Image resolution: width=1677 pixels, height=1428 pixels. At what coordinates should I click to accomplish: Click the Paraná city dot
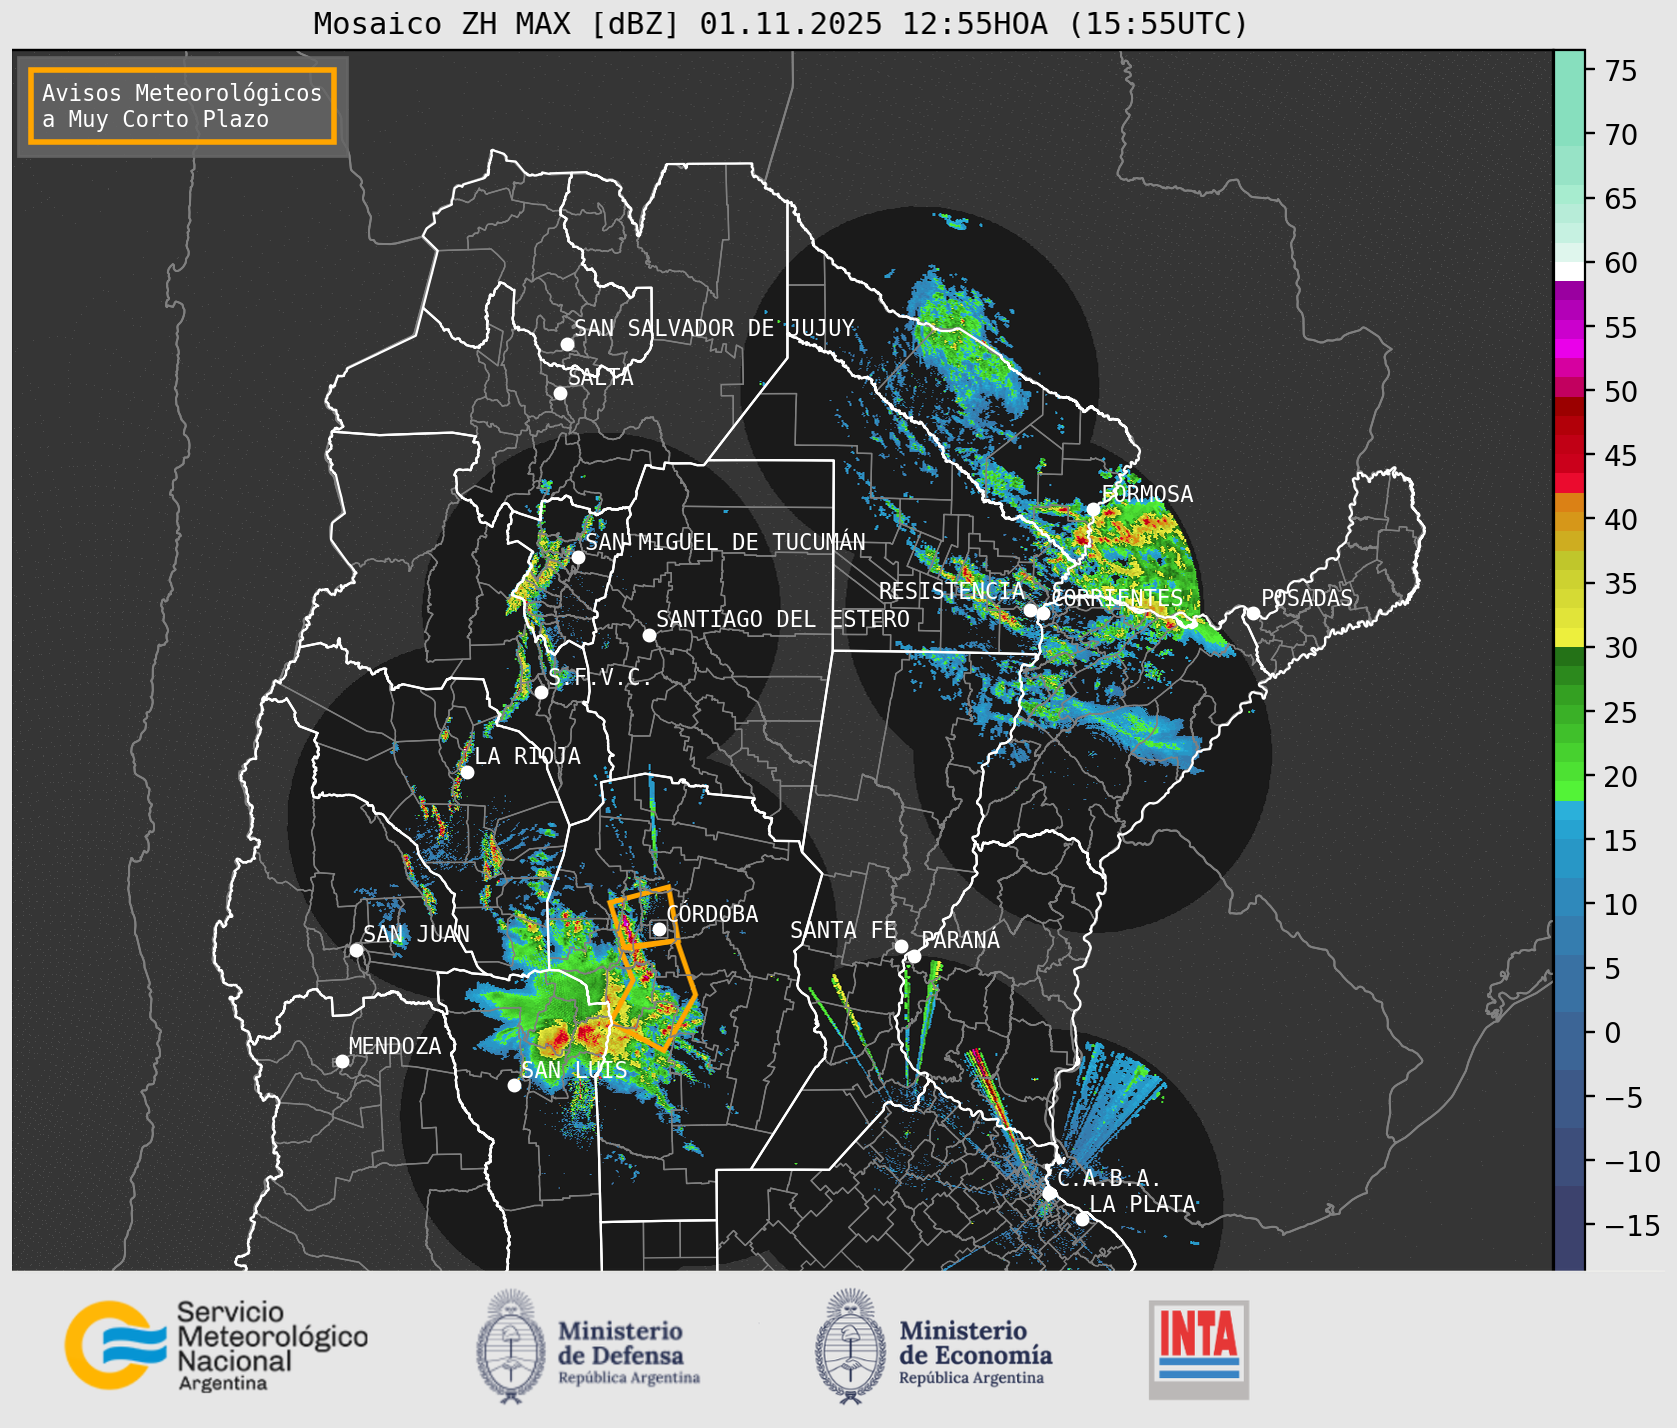coord(914,956)
